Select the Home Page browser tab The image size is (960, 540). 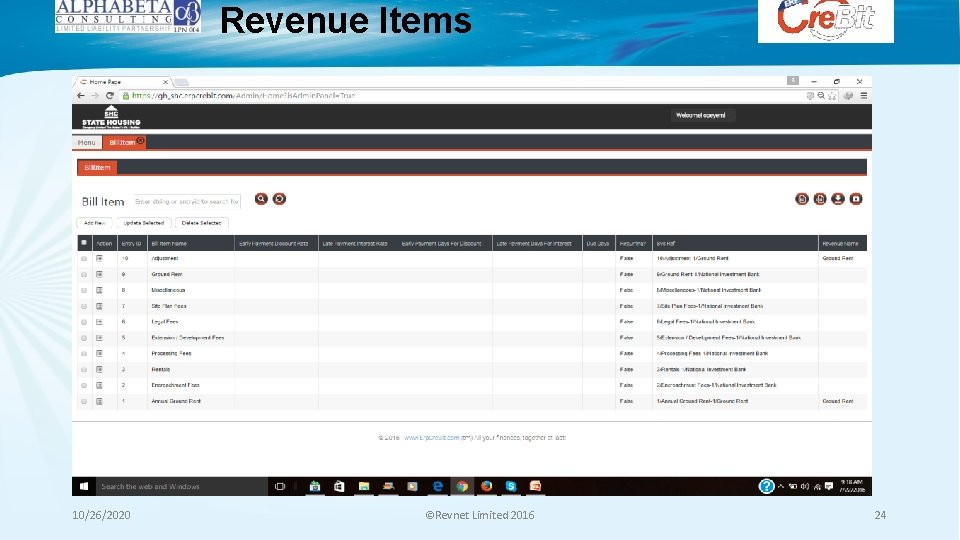pyautogui.click(x=122, y=81)
